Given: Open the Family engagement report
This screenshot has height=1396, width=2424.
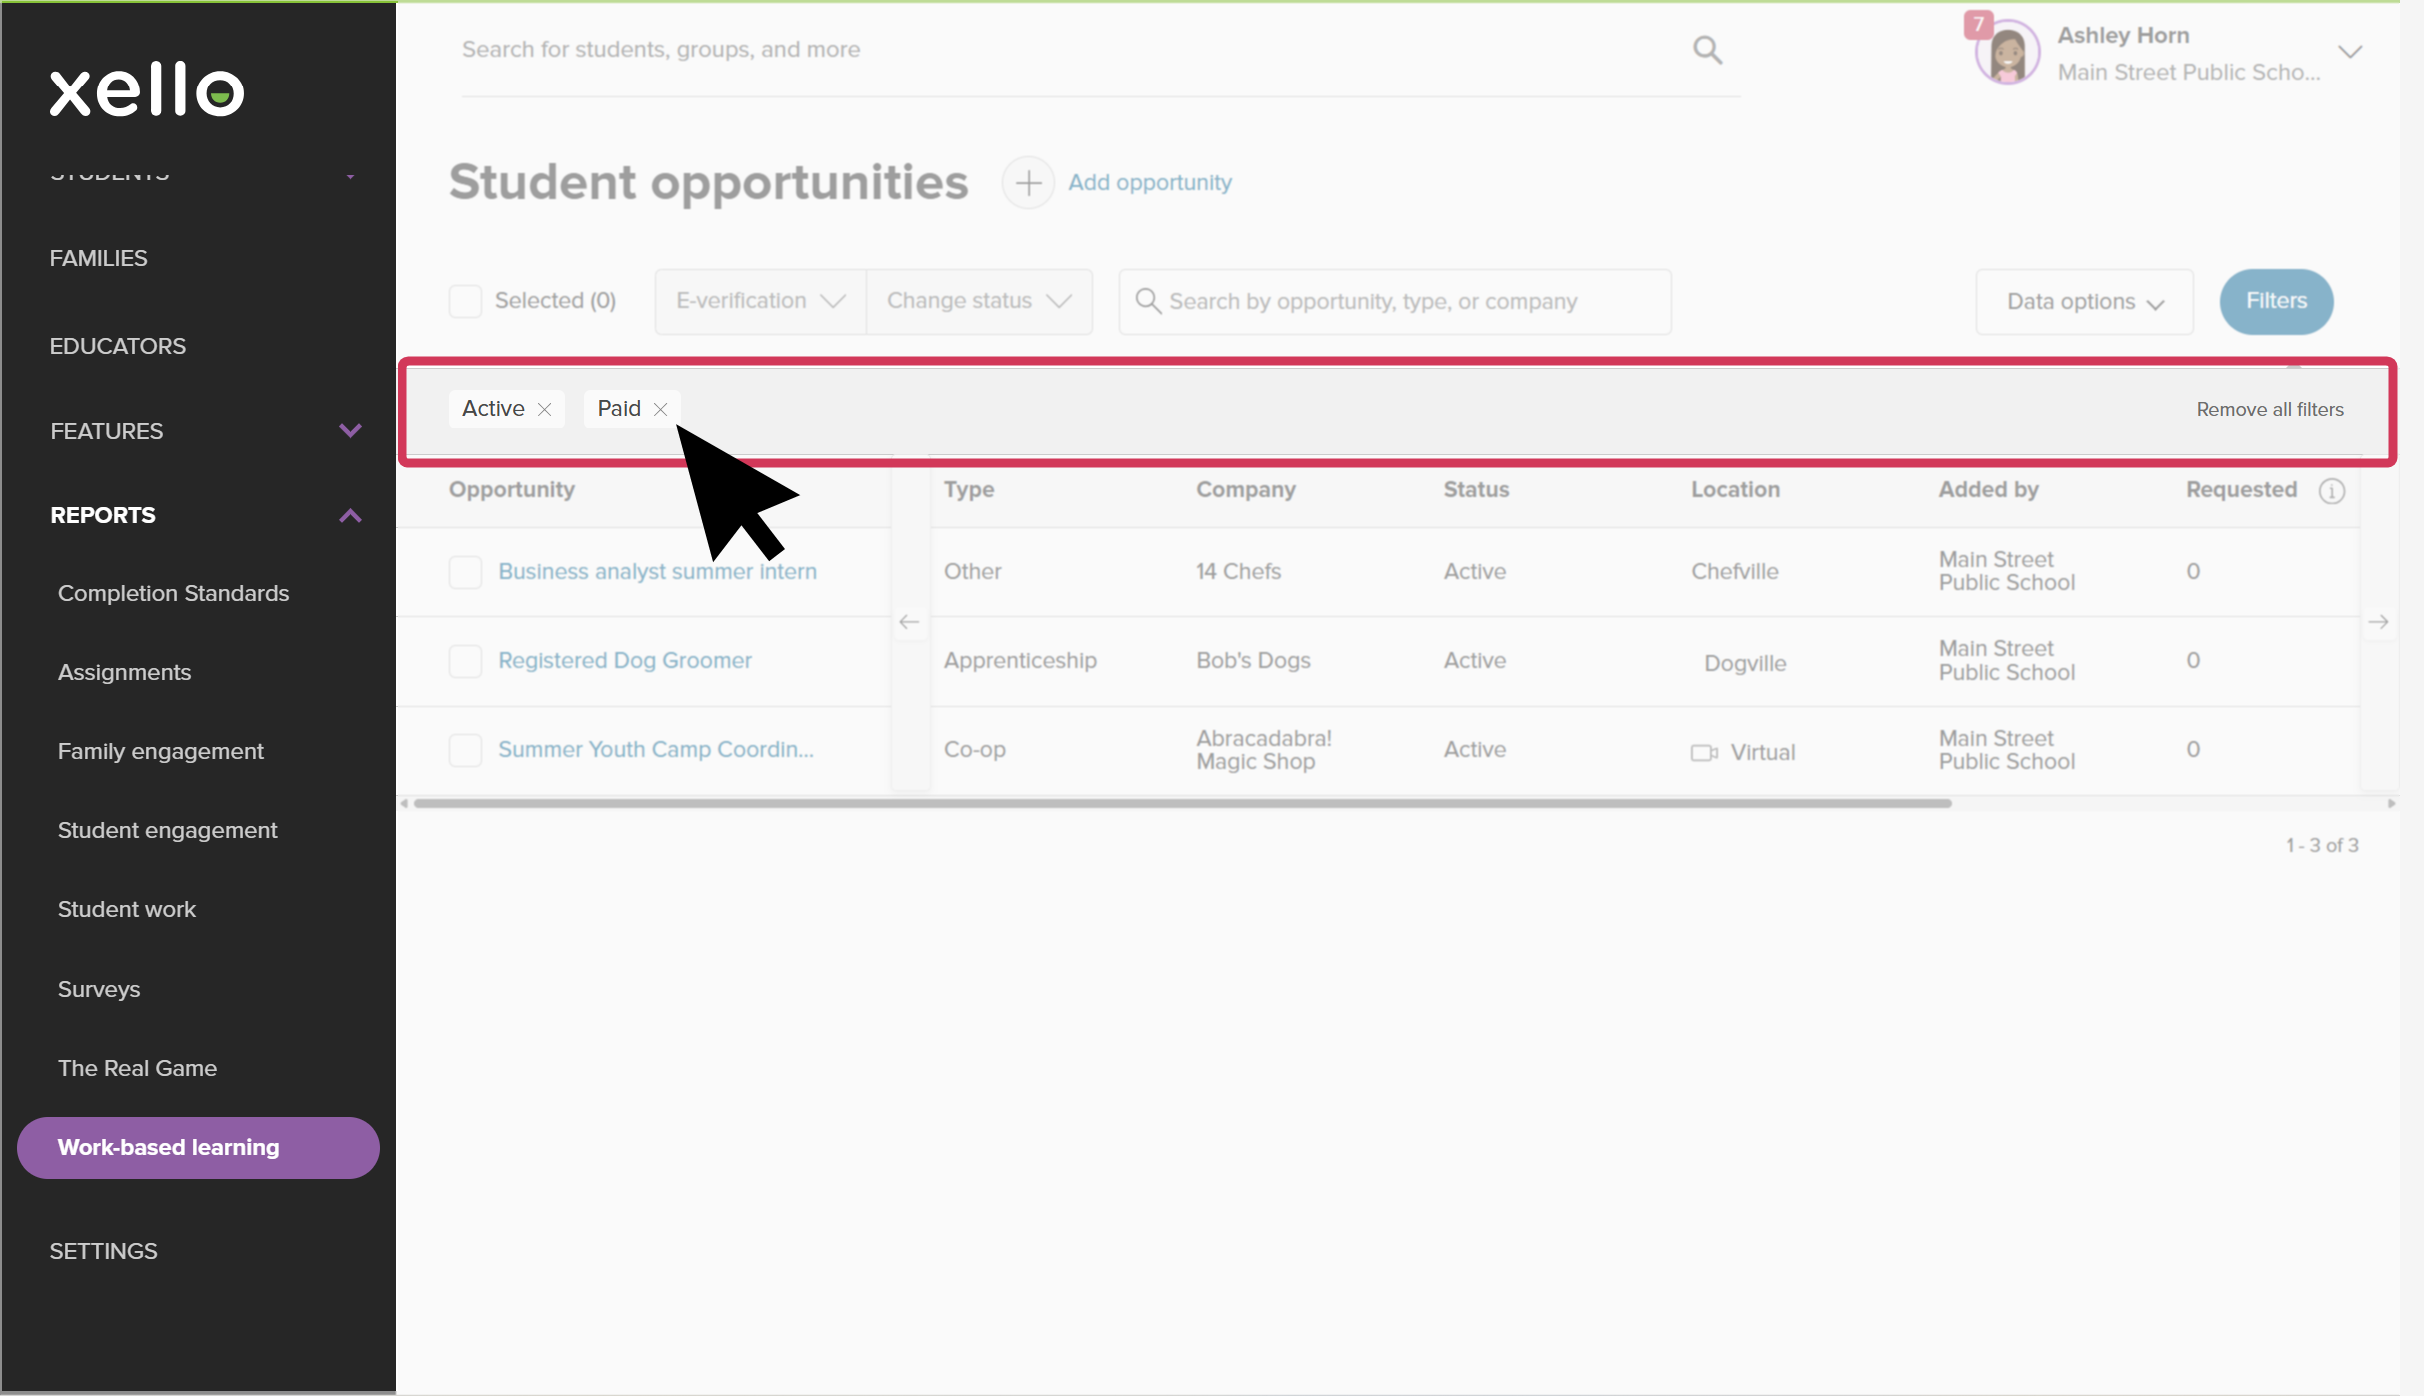Looking at the screenshot, I should 160,751.
